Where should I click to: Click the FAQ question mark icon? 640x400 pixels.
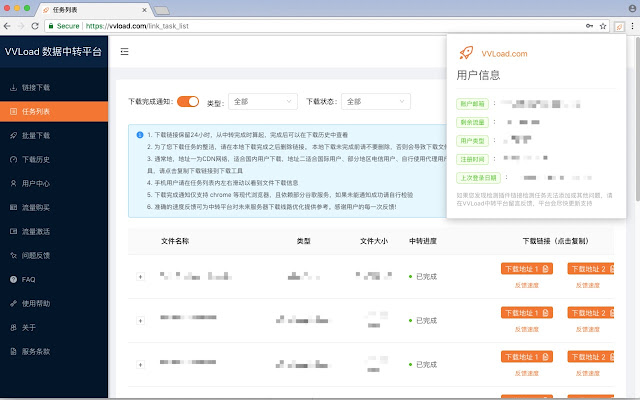click(x=13, y=280)
